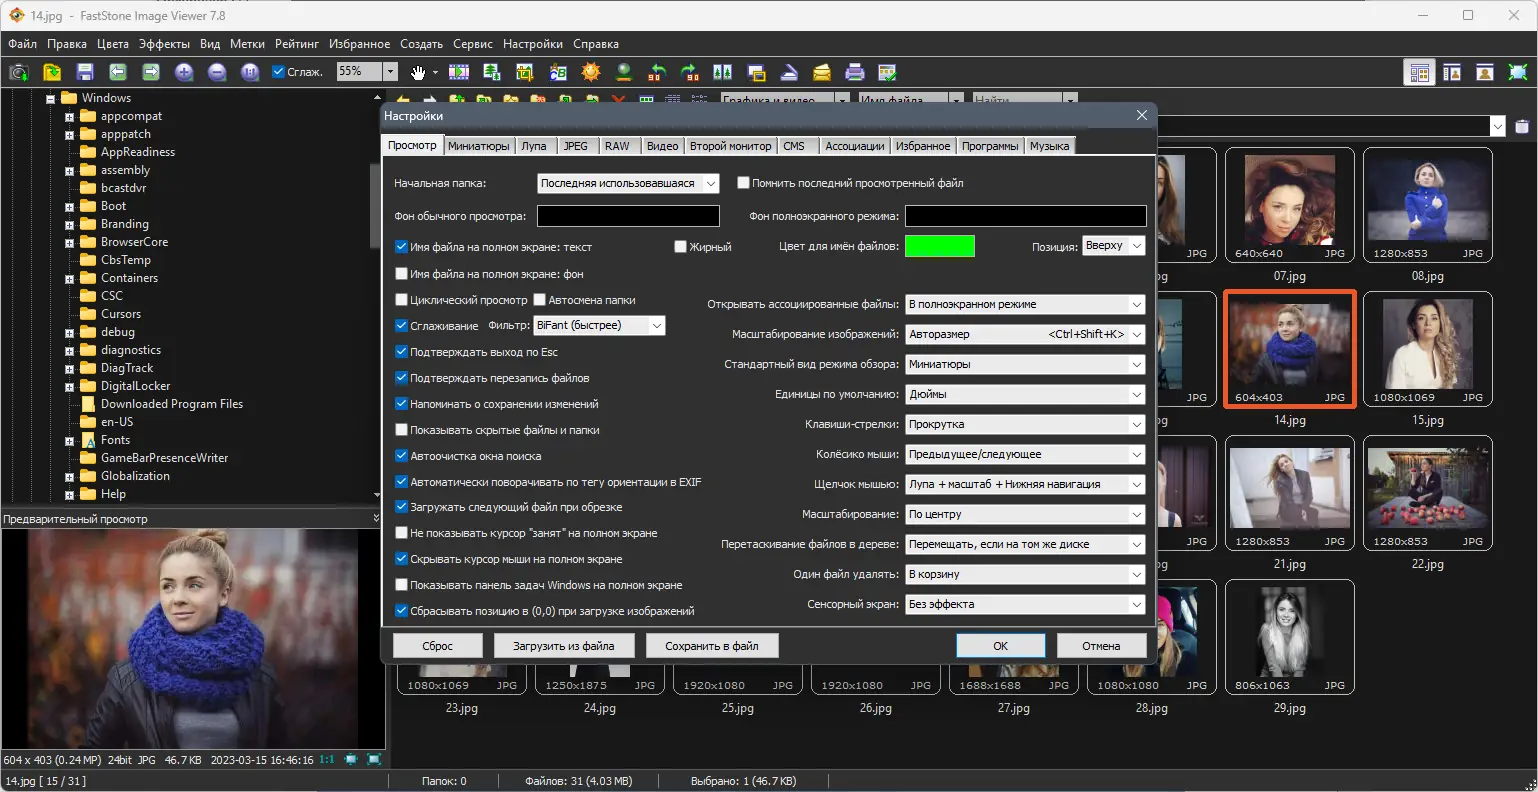Open the 'Единицы по умолчанию' dropdown

coord(1137,394)
